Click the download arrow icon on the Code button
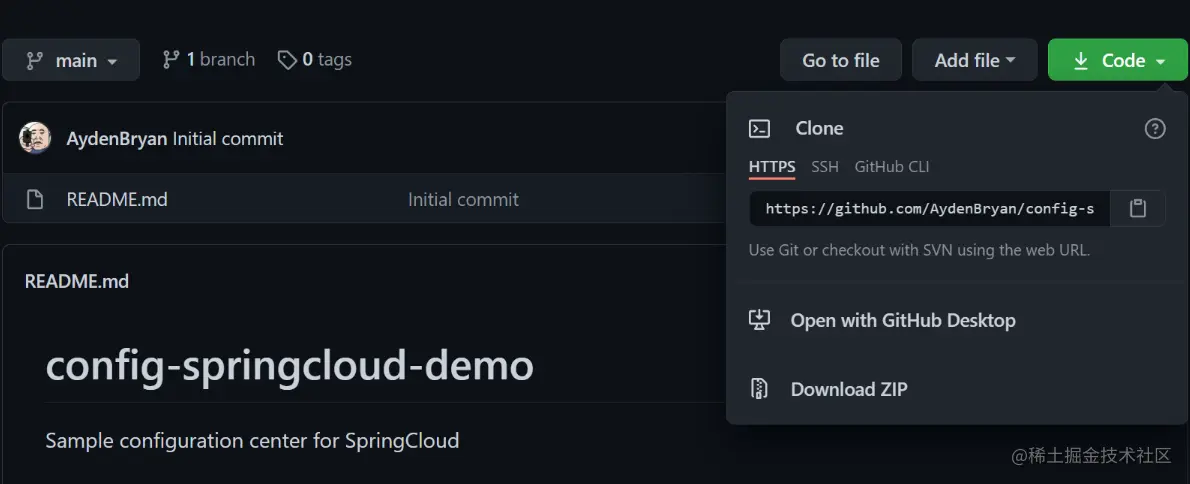 pyautogui.click(x=1081, y=61)
